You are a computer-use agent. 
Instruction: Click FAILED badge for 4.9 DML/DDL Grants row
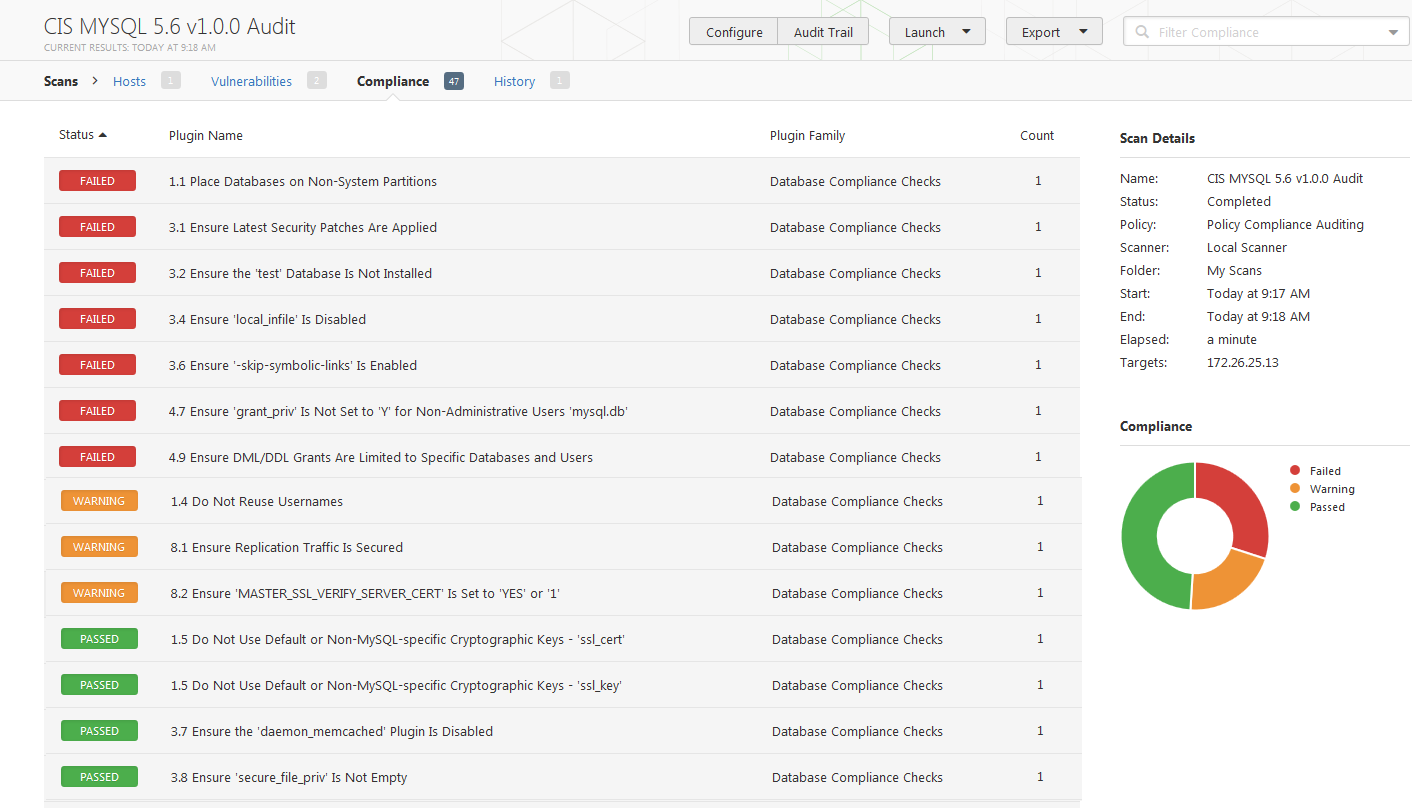pos(97,457)
